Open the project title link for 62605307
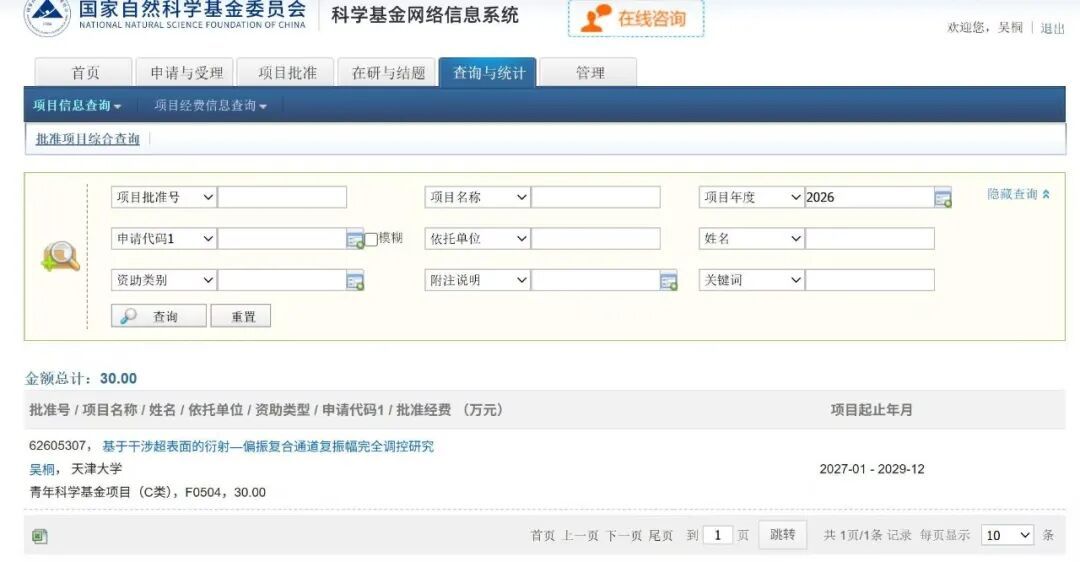 click(268, 446)
